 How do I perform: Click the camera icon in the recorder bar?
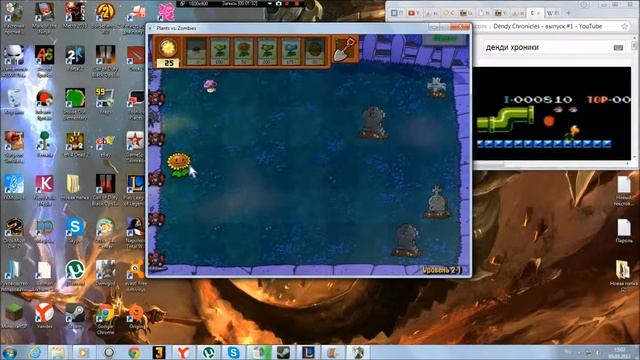click(x=278, y=3)
